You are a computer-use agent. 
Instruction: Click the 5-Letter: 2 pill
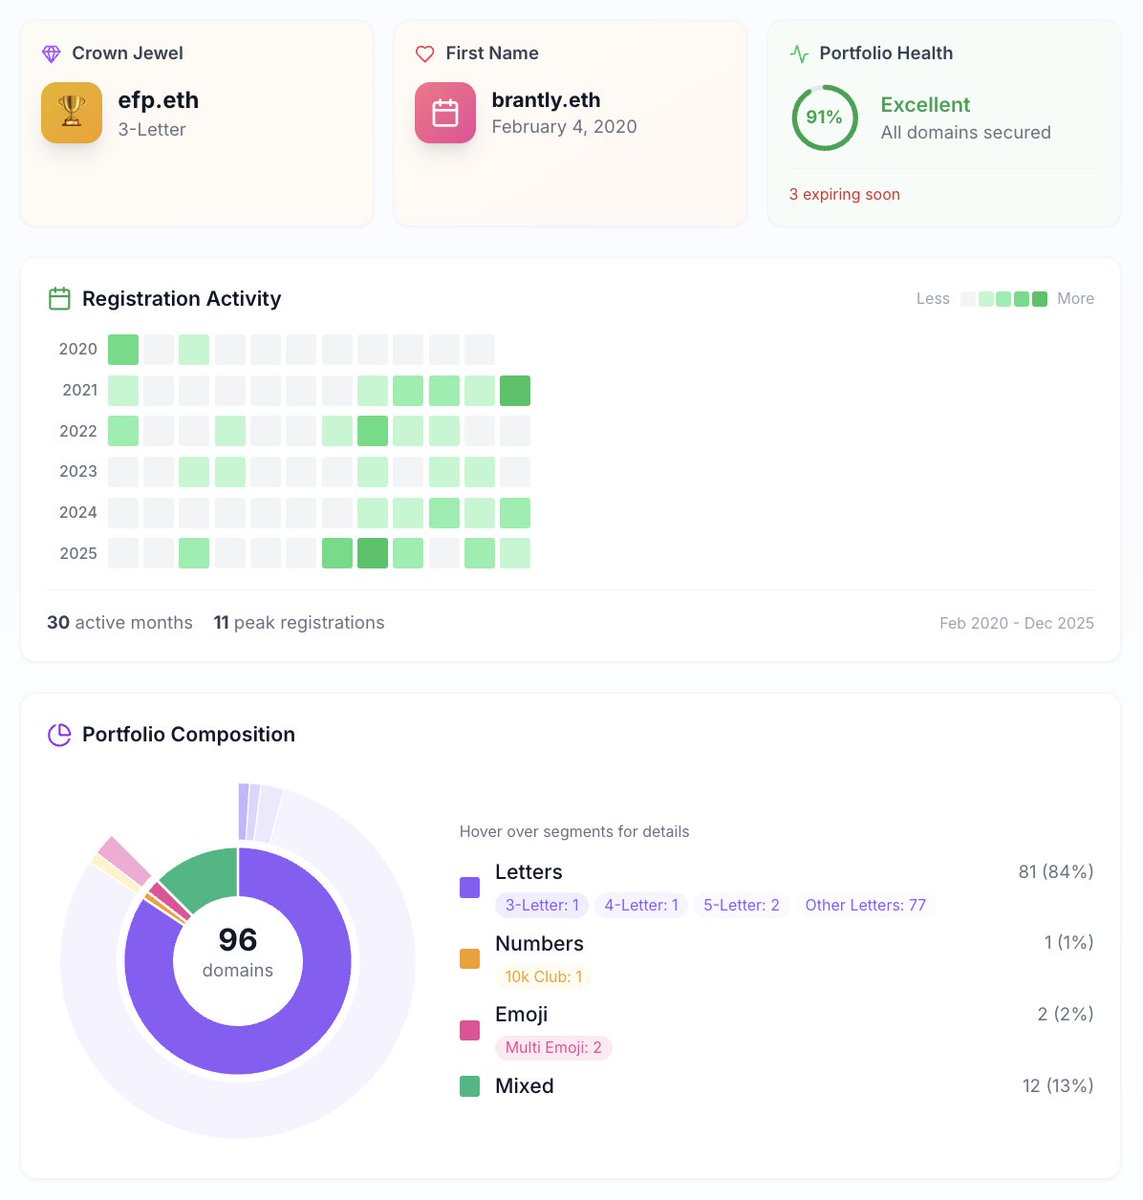(741, 905)
